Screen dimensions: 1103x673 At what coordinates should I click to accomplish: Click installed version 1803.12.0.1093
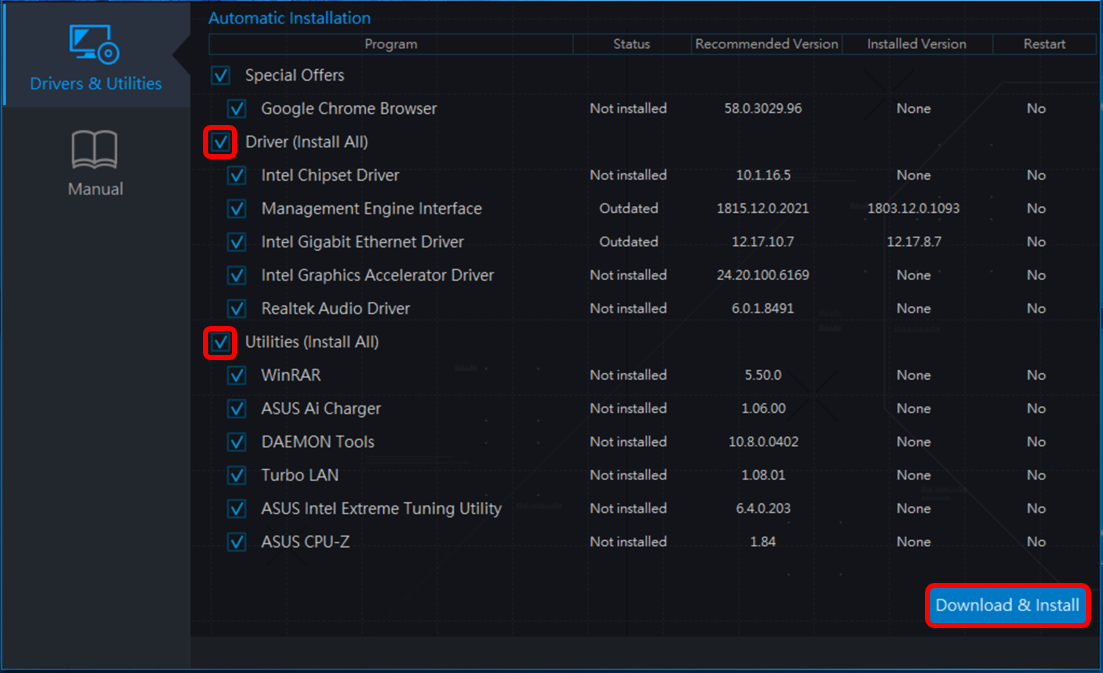coord(914,209)
